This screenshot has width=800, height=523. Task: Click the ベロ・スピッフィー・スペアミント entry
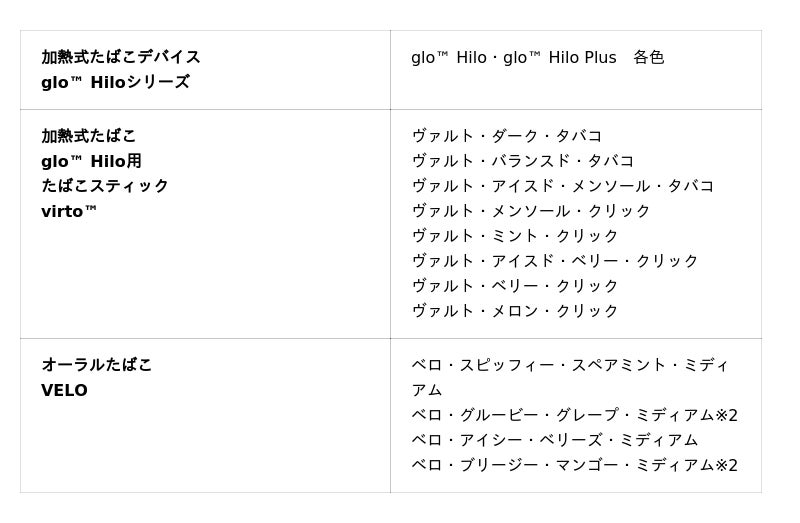coord(570,365)
